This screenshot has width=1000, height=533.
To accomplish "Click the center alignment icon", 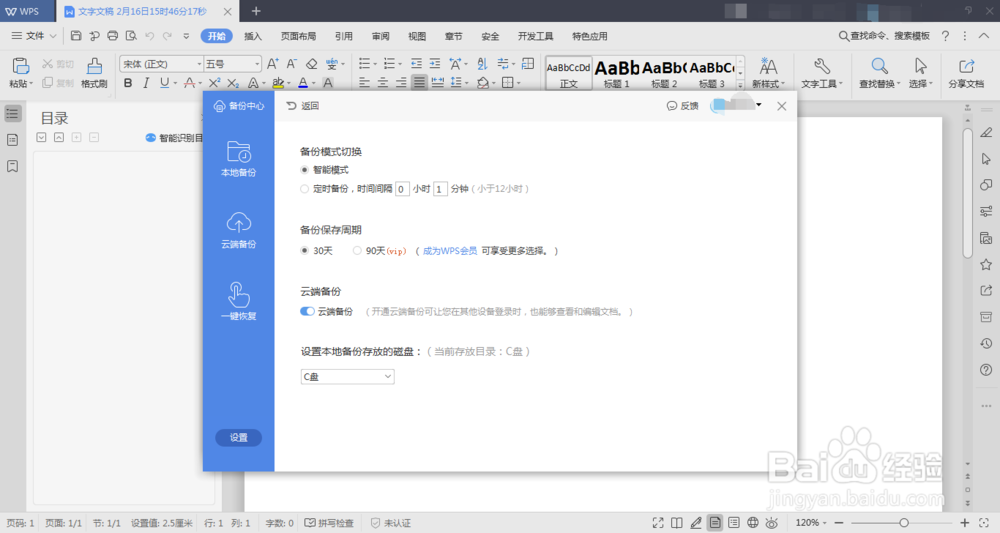I will tap(383, 83).
